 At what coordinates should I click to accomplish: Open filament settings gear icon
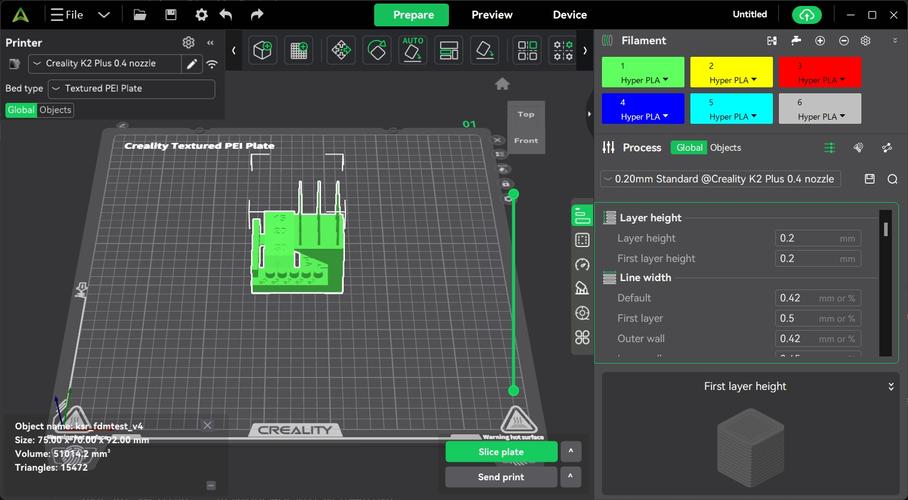coord(866,41)
